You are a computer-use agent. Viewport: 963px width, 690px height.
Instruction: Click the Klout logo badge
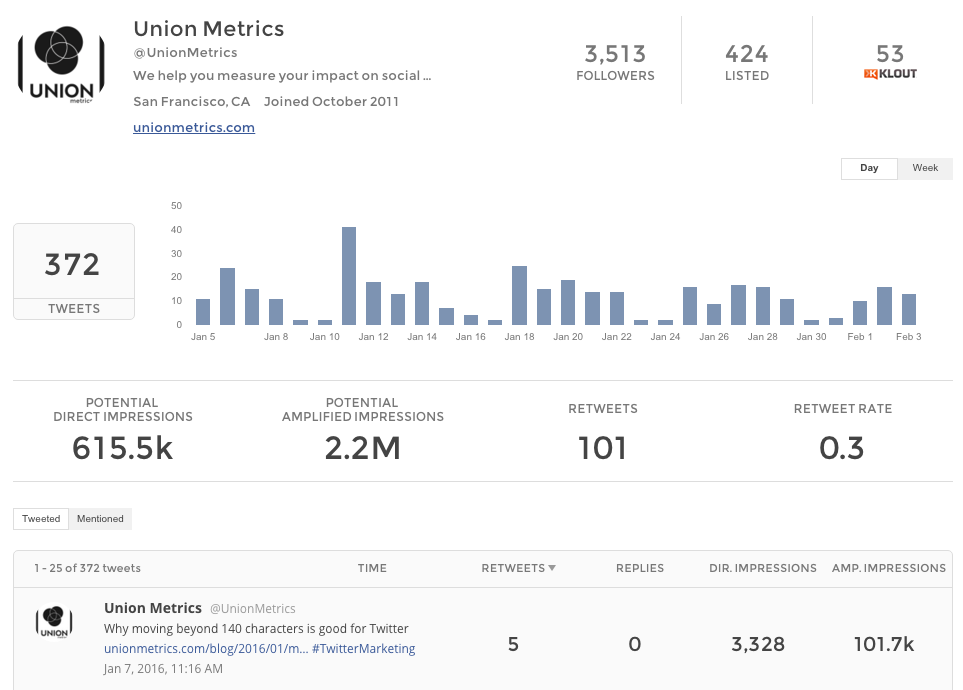[x=889, y=74]
